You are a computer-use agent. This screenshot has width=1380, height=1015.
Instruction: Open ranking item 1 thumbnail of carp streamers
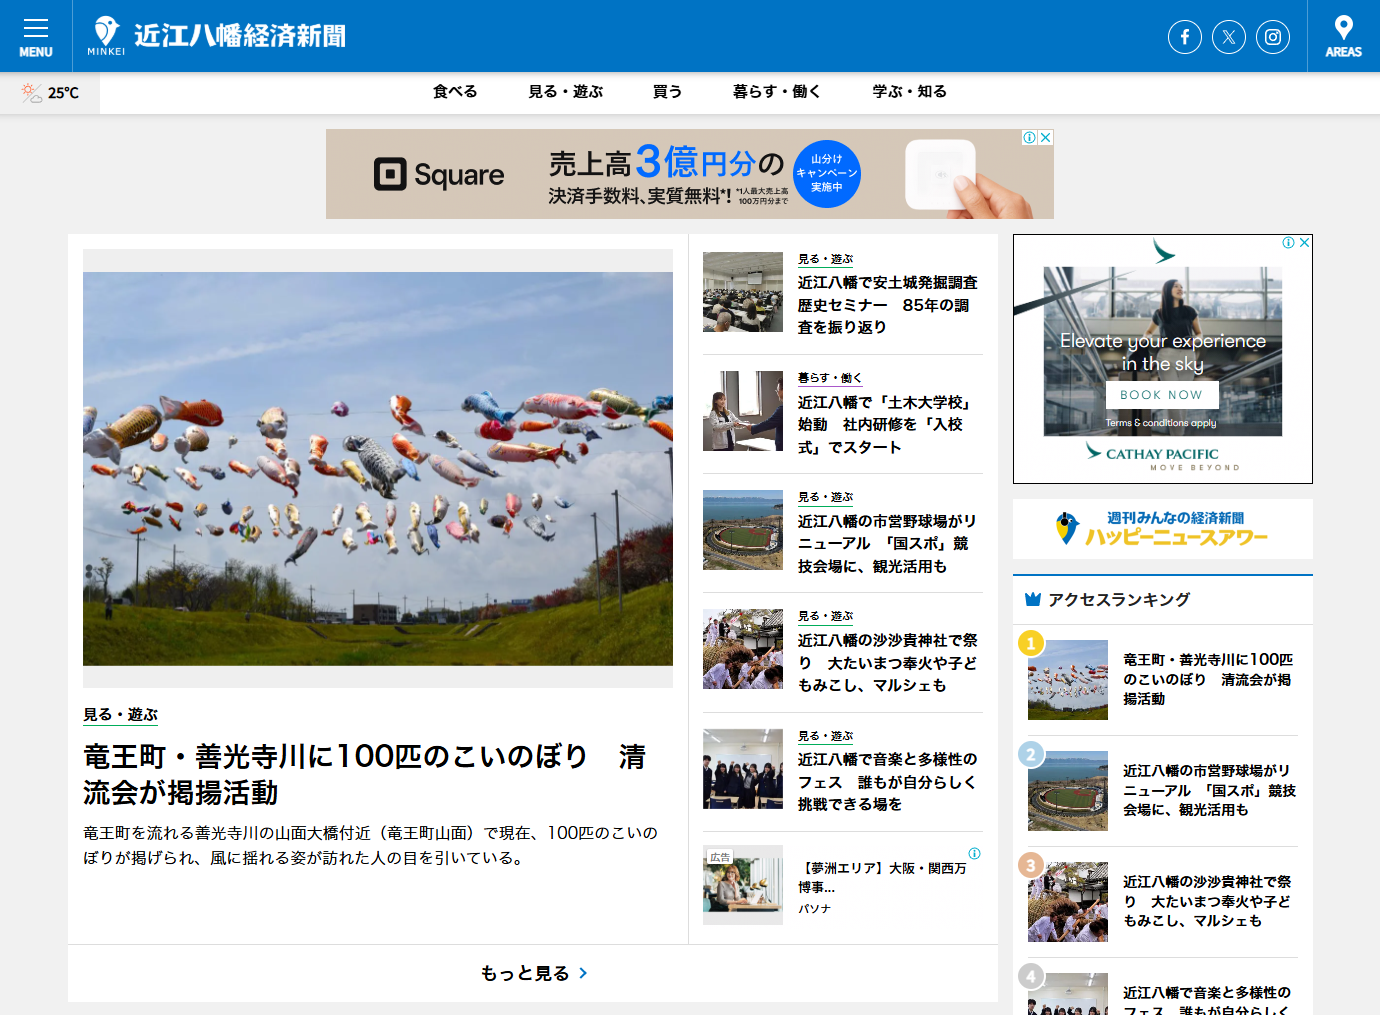[x=1067, y=679]
